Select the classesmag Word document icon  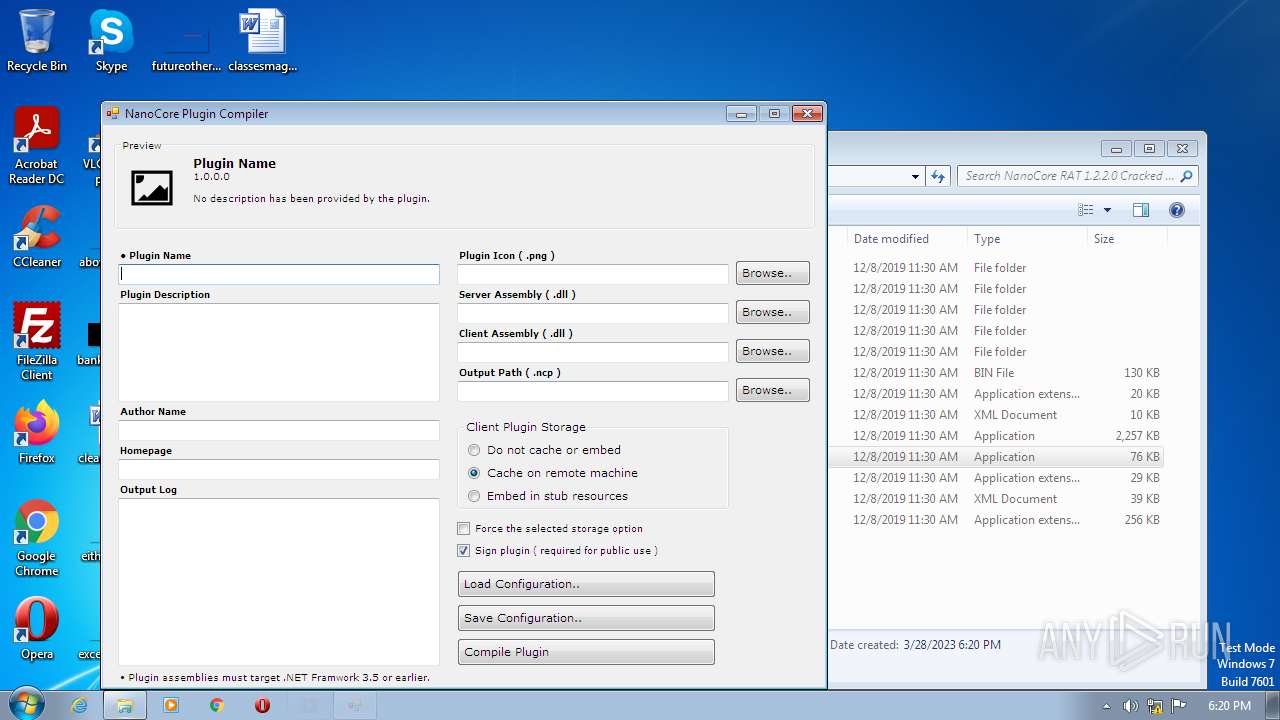(263, 40)
